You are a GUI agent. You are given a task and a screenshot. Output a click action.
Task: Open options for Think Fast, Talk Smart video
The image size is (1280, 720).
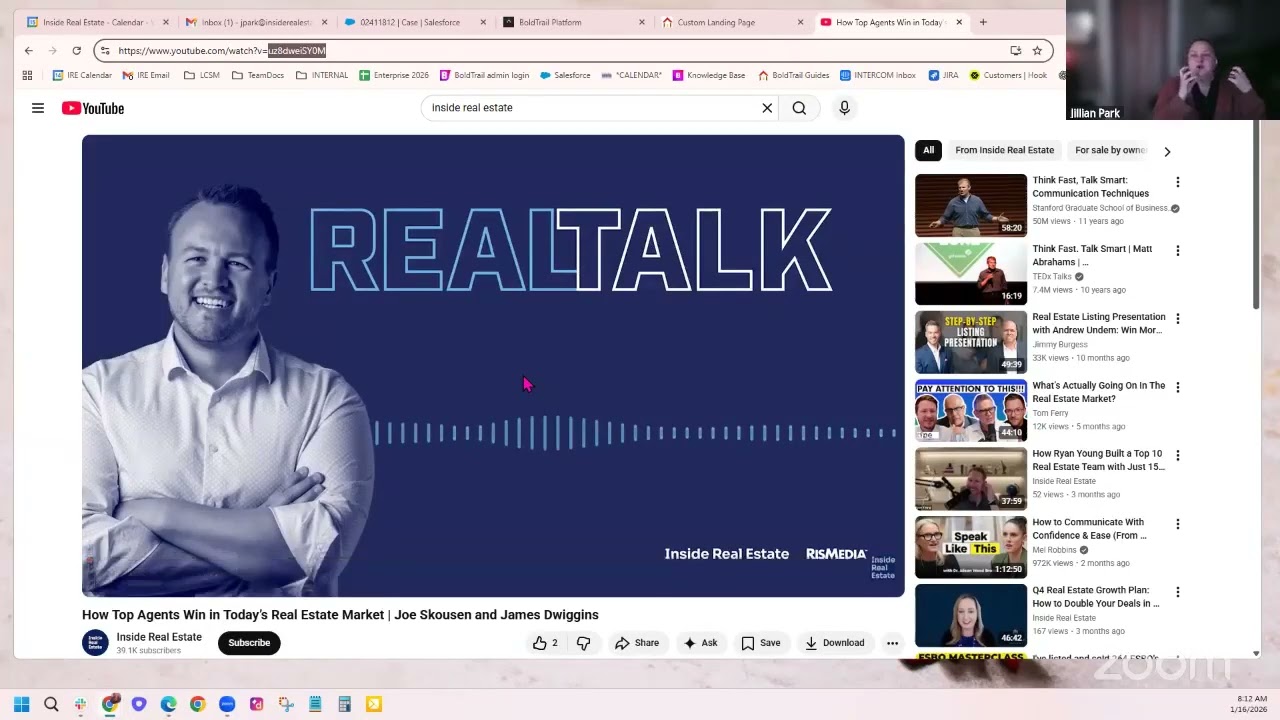click(x=1177, y=182)
